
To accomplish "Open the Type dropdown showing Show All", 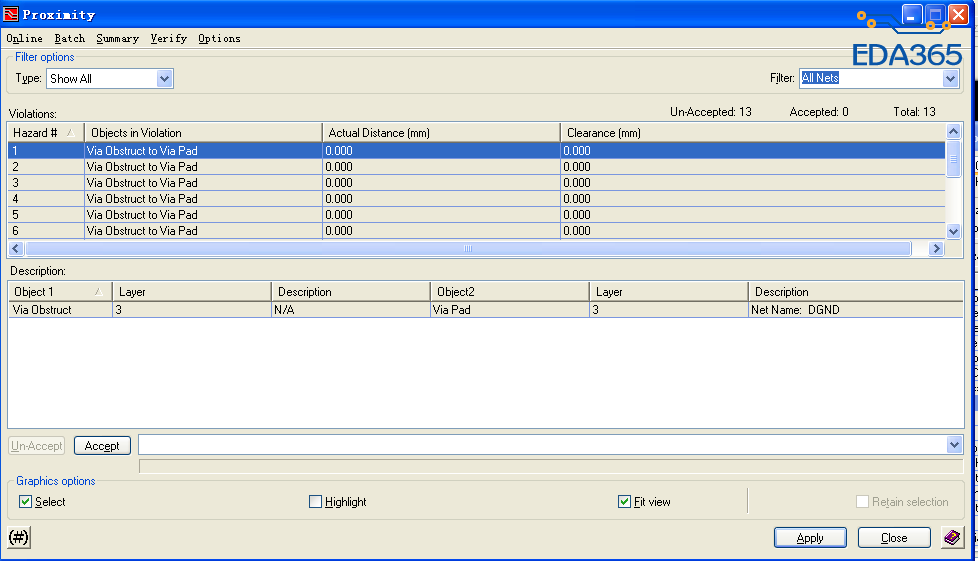I will pos(165,79).
